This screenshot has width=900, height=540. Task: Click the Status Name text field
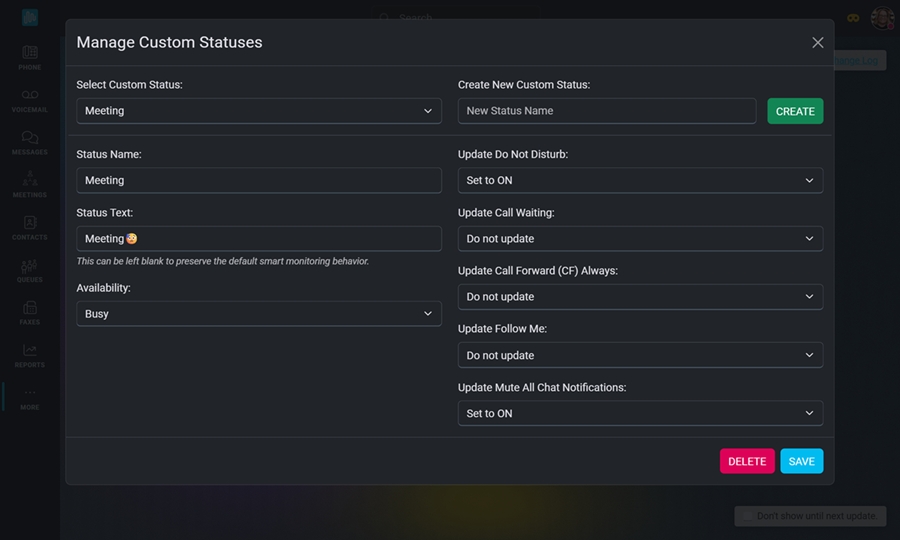click(259, 180)
